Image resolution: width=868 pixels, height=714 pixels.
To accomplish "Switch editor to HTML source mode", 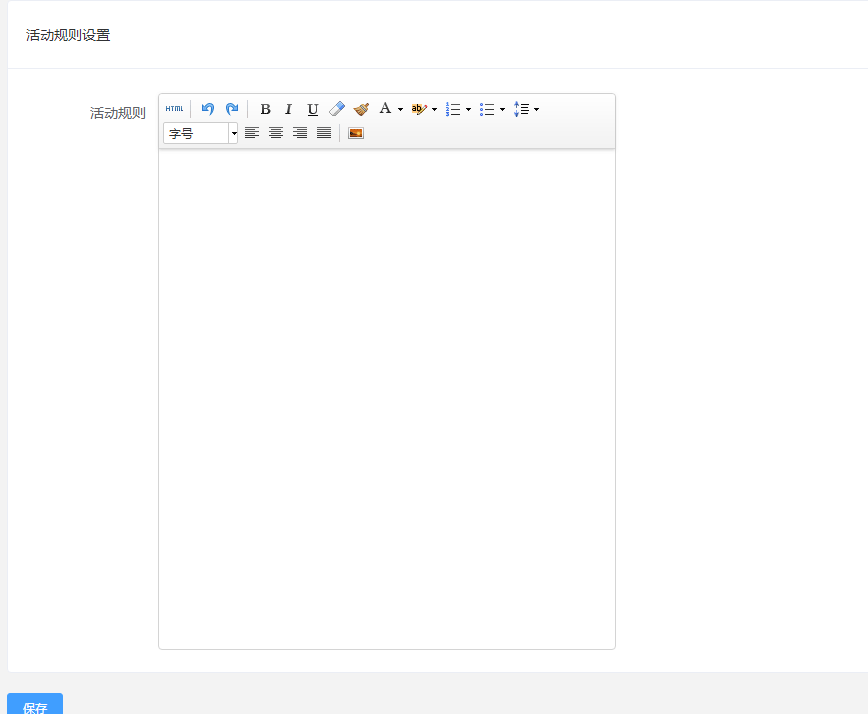I will click(x=174, y=109).
